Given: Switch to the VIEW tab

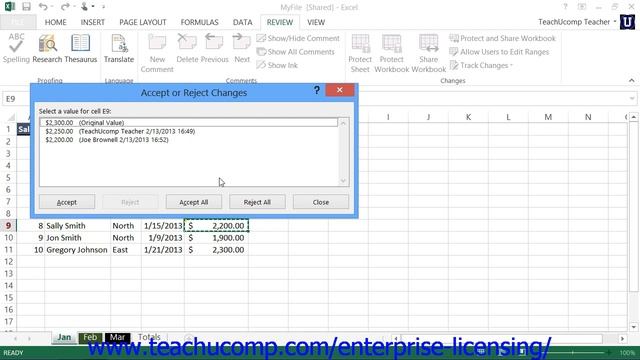Looking at the screenshot, I should tap(316, 22).
